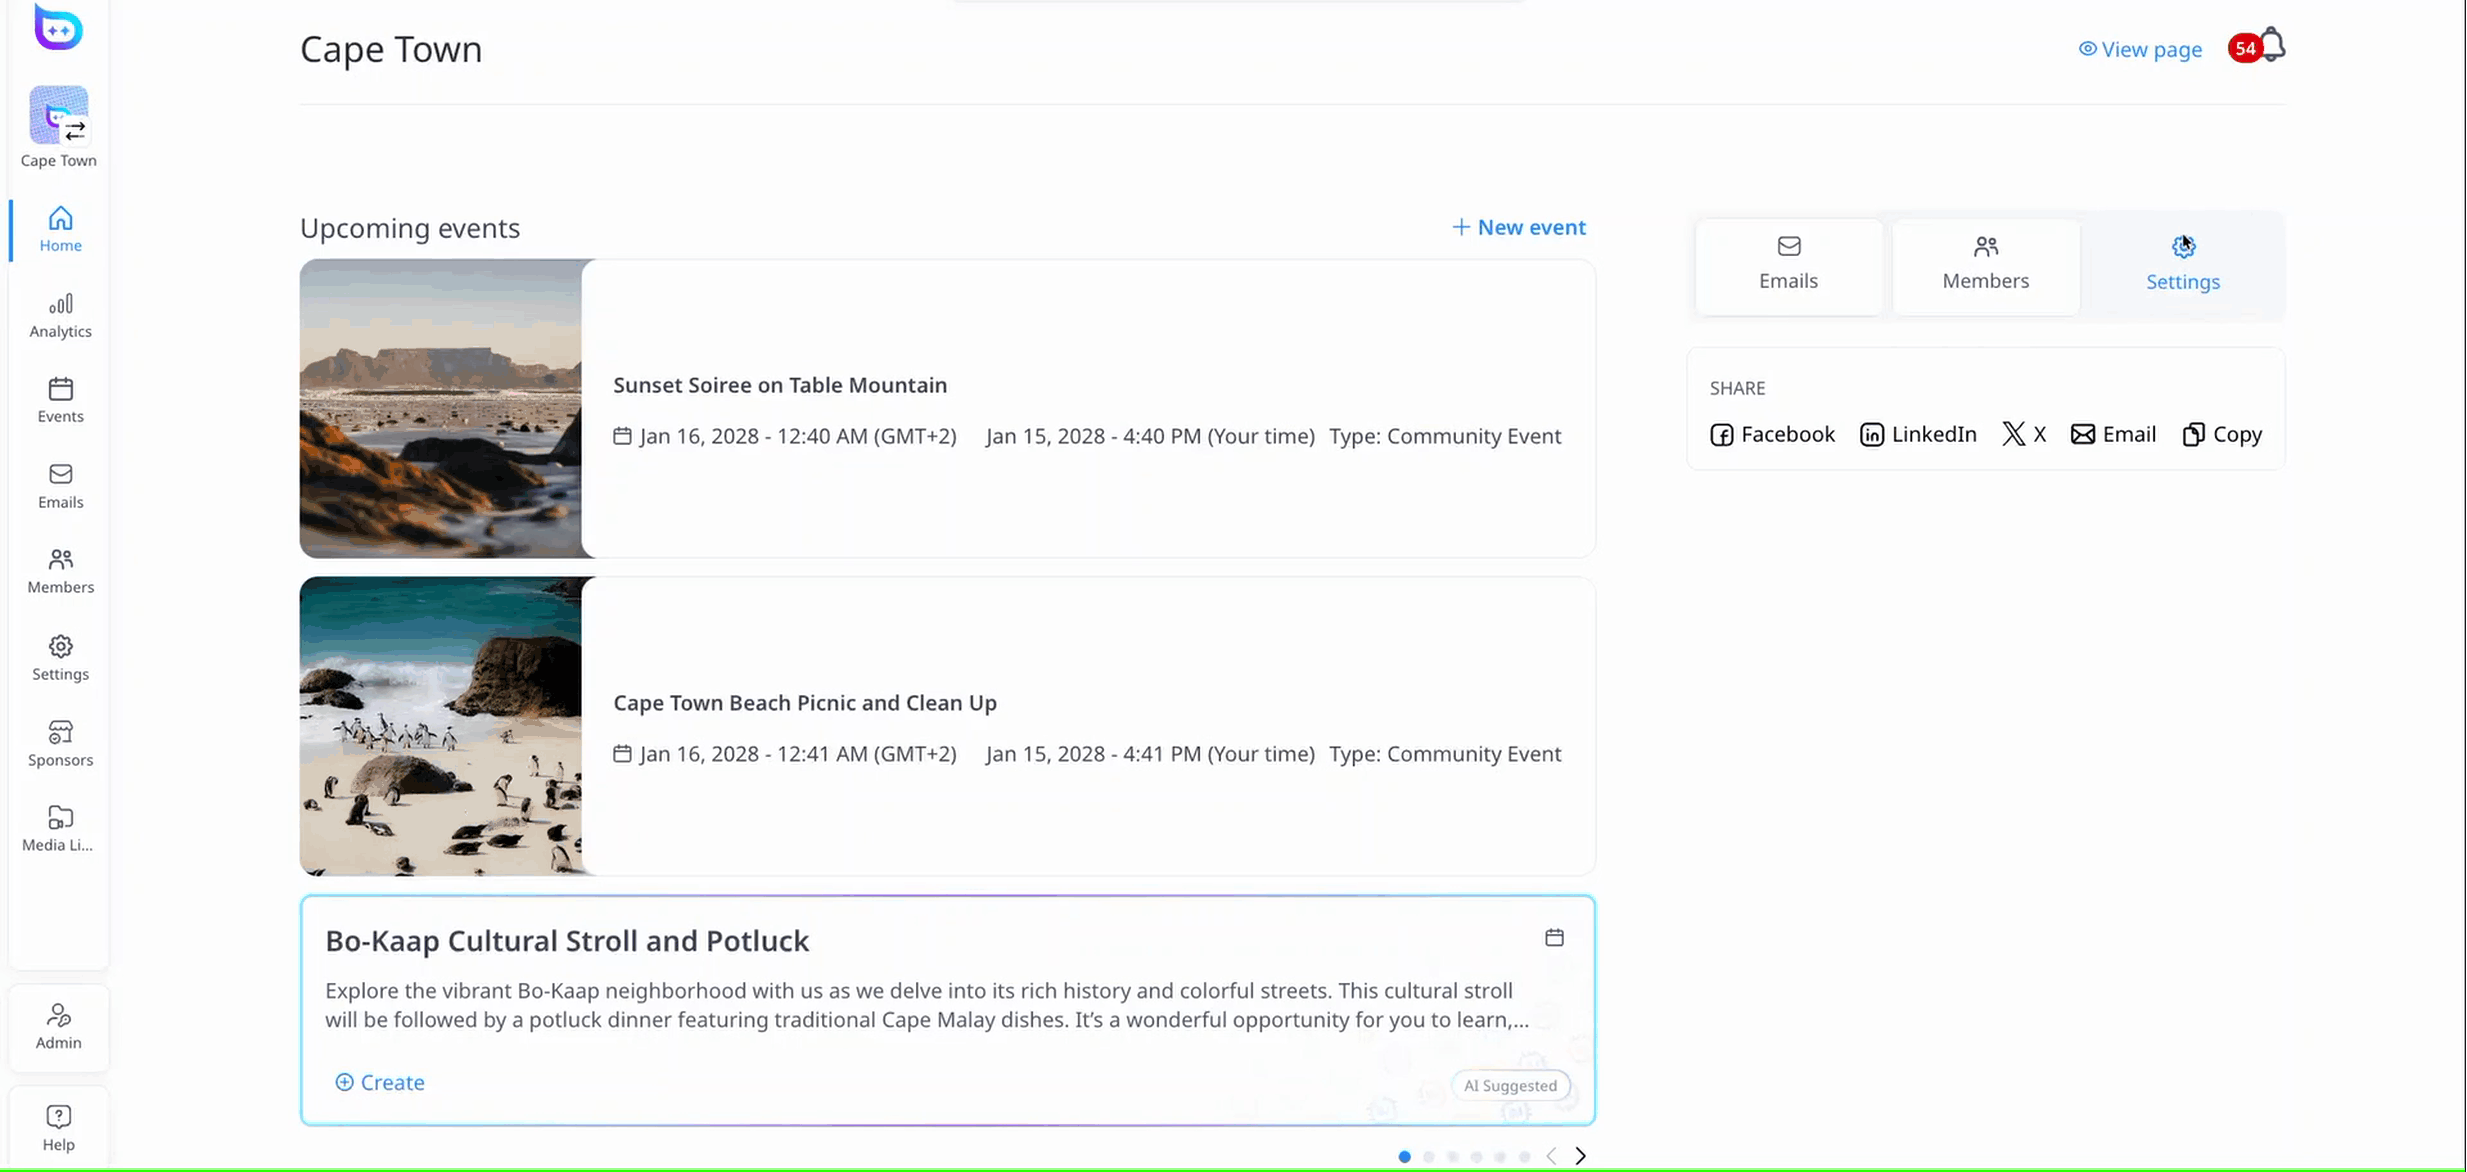Open the Admin section
Image resolution: width=2467 pixels, height=1172 pixels.
coord(59,1027)
